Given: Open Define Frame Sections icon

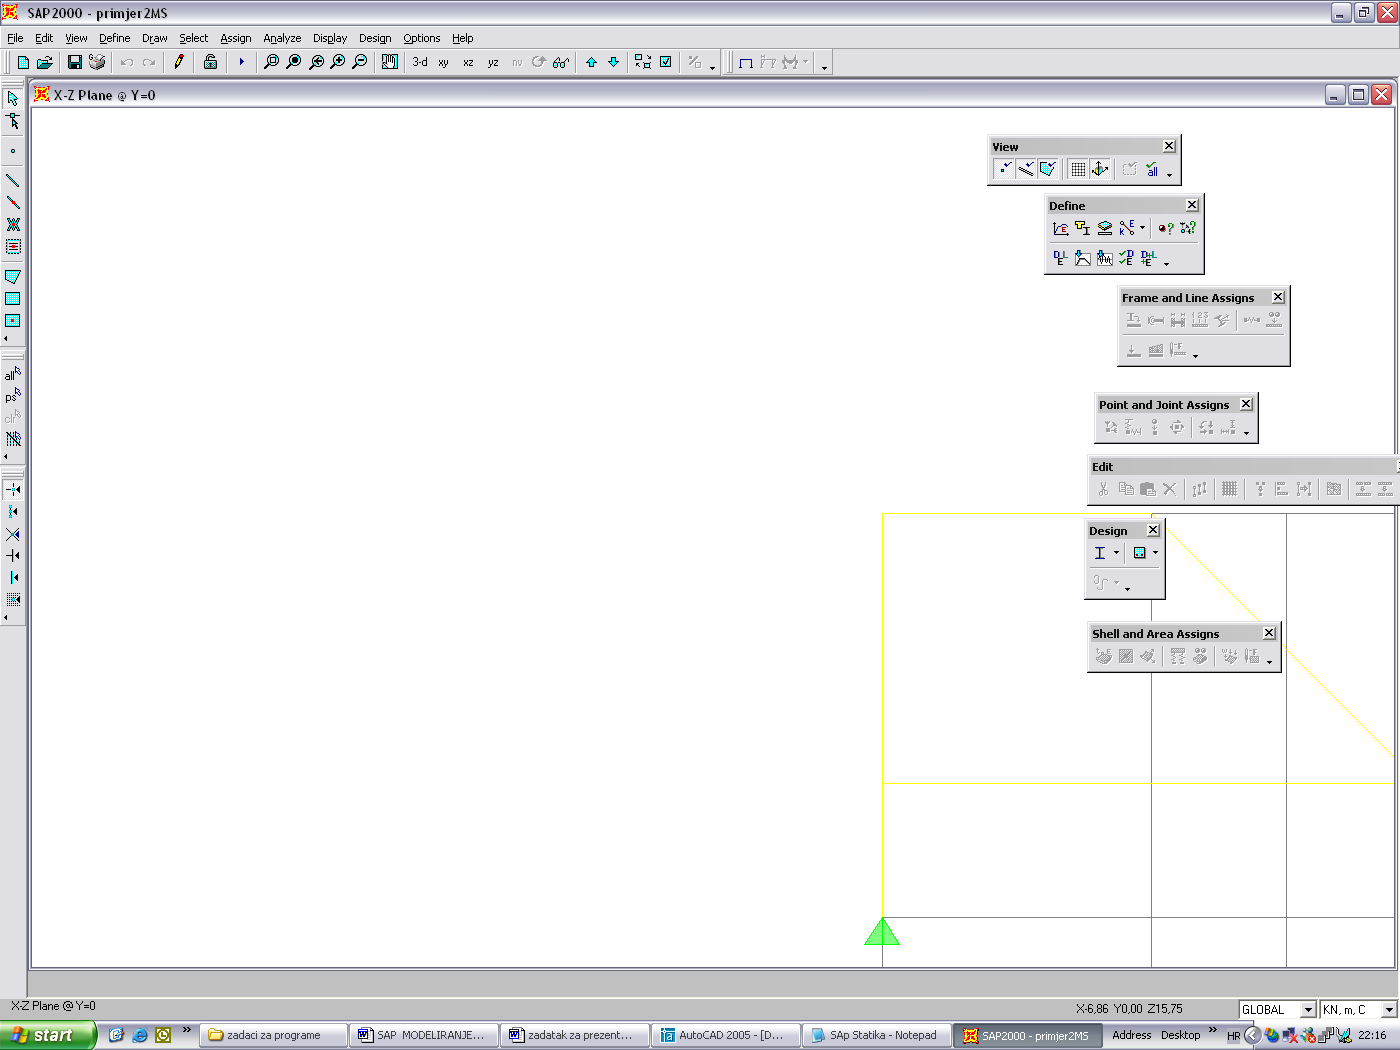Looking at the screenshot, I should (1083, 228).
